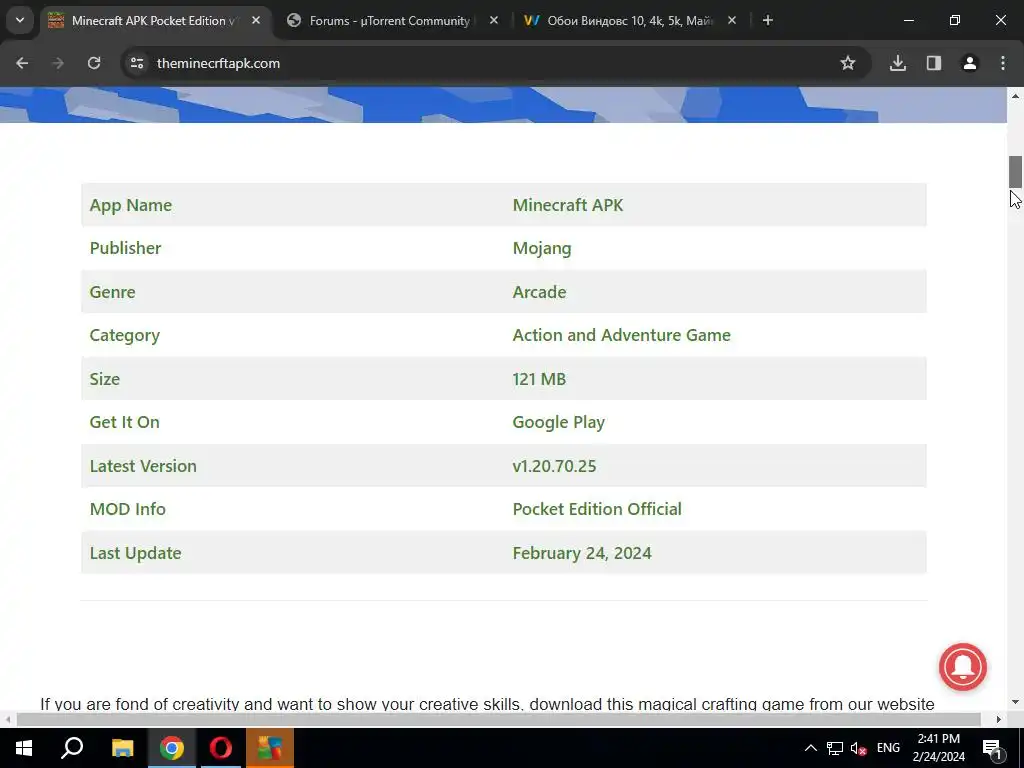The width and height of the screenshot is (1024, 768).
Task: Bookmark this page with the star icon
Action: click(848, 63)
